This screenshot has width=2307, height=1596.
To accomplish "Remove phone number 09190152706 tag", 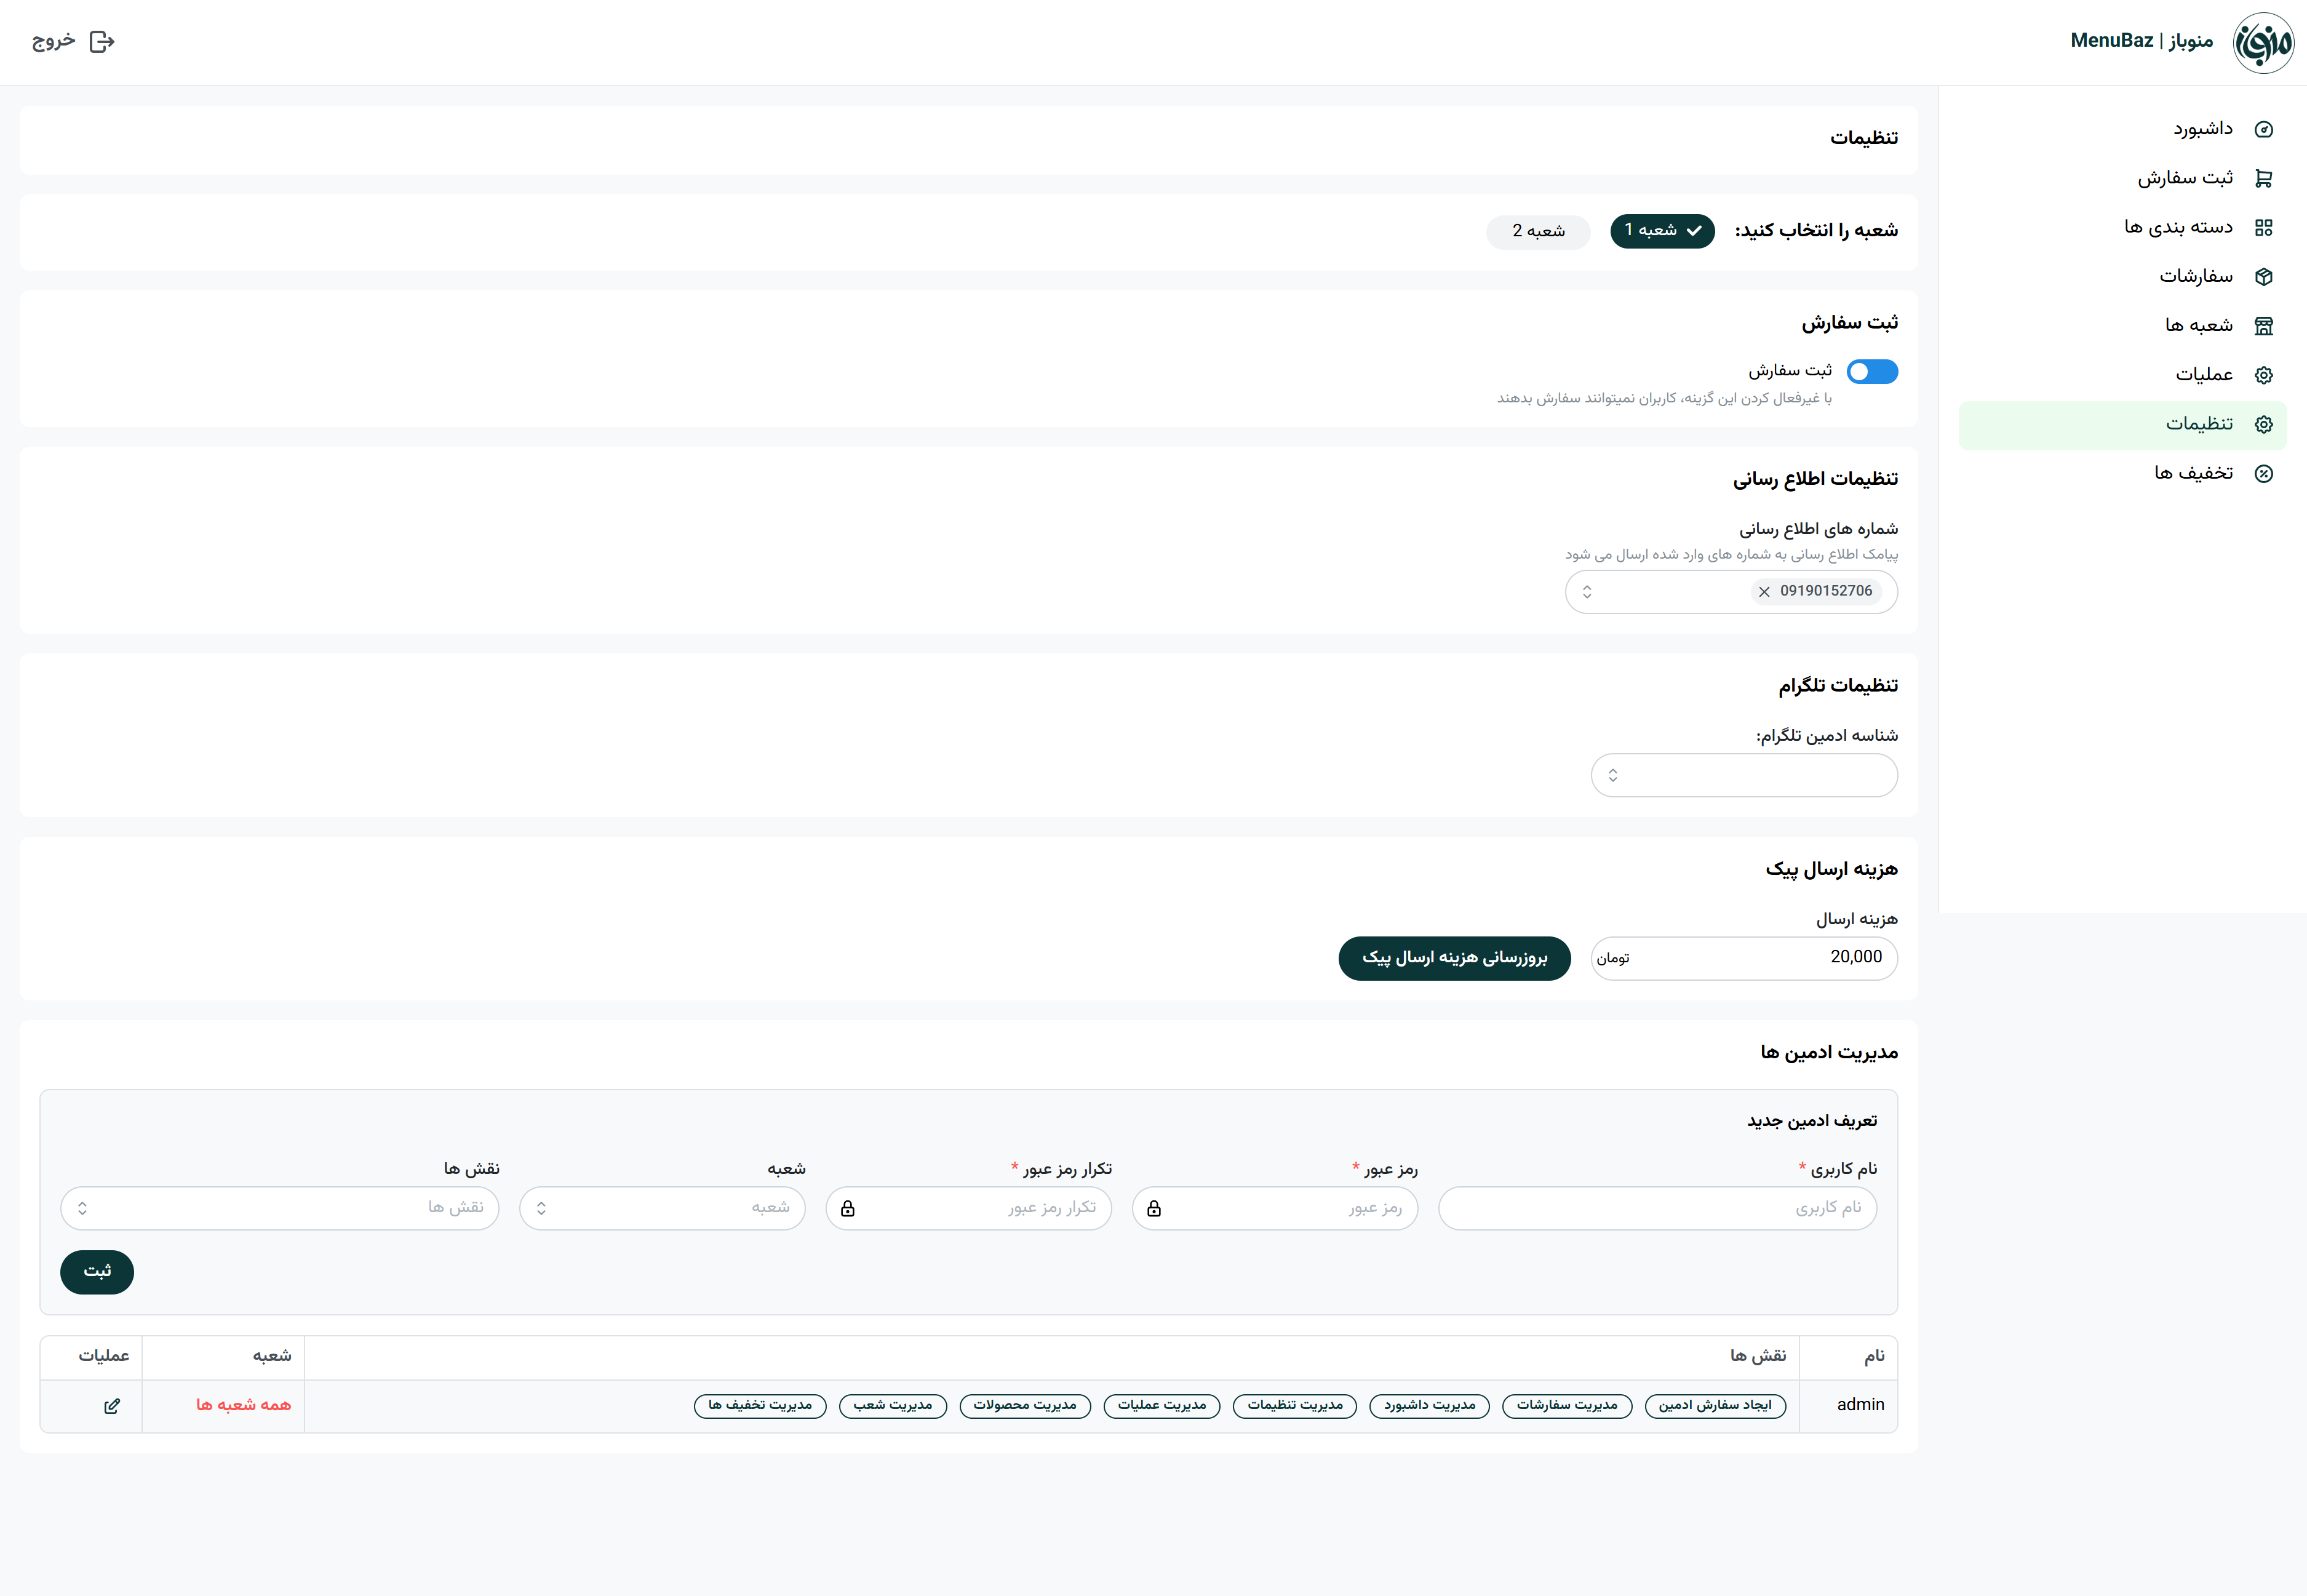I will coord(1764,591).
